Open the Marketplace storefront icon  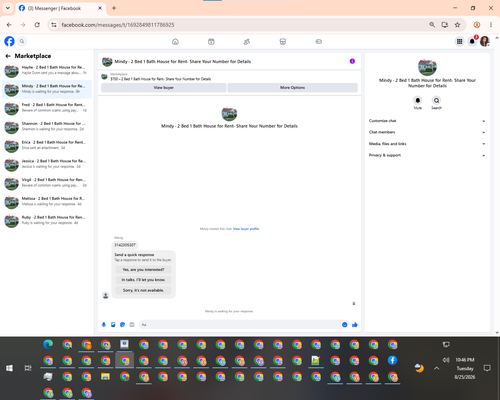click(283, 42)
